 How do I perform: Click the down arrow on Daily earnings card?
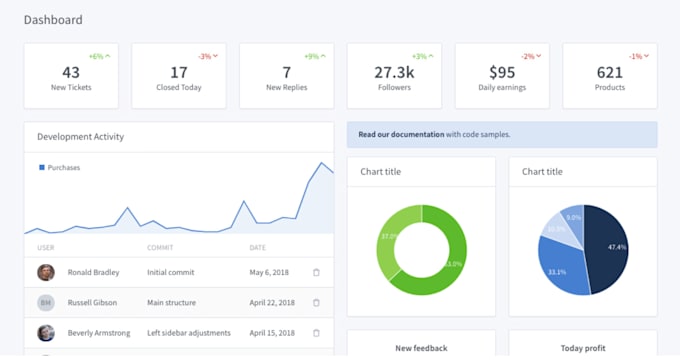tap(539, 56)
